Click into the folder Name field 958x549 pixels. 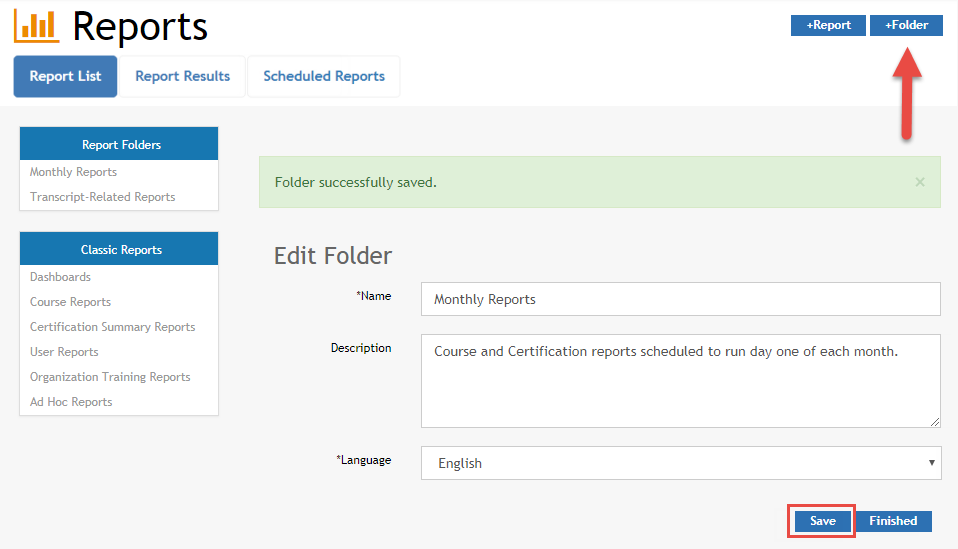pos(680,299)
